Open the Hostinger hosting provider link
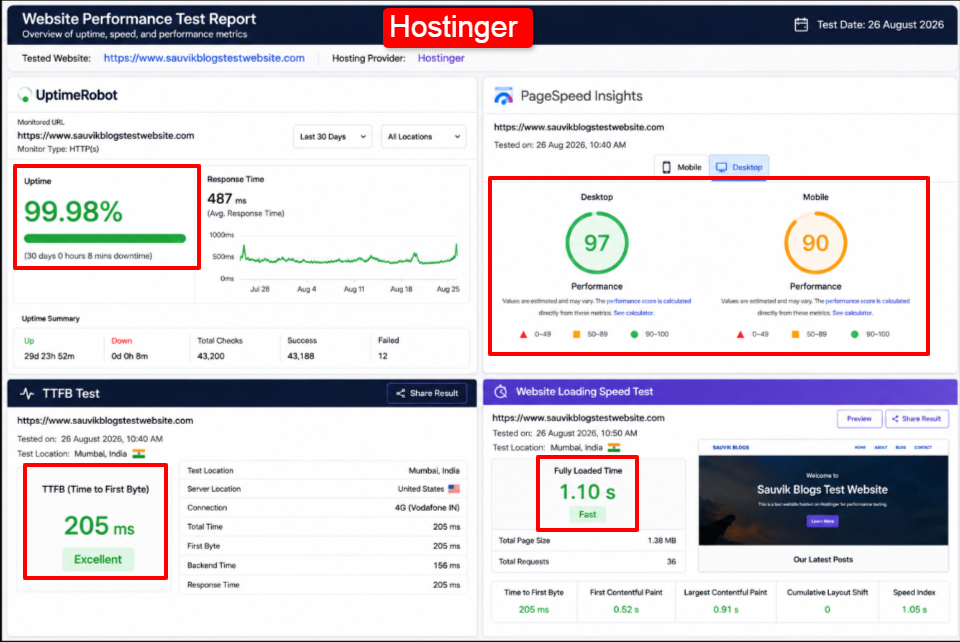This screenshot has height=642, width=960. pos(441,58)
